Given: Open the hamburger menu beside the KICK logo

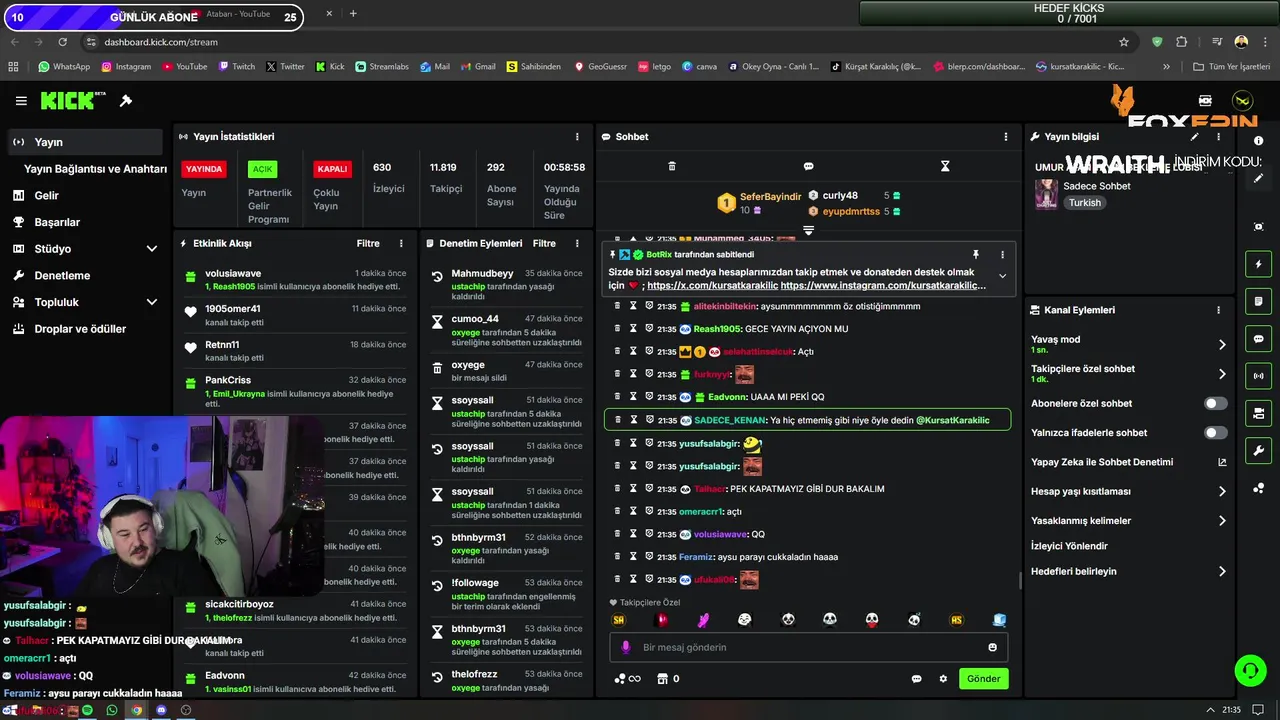Looking at the screenshot, I should (x=21, y=101).
